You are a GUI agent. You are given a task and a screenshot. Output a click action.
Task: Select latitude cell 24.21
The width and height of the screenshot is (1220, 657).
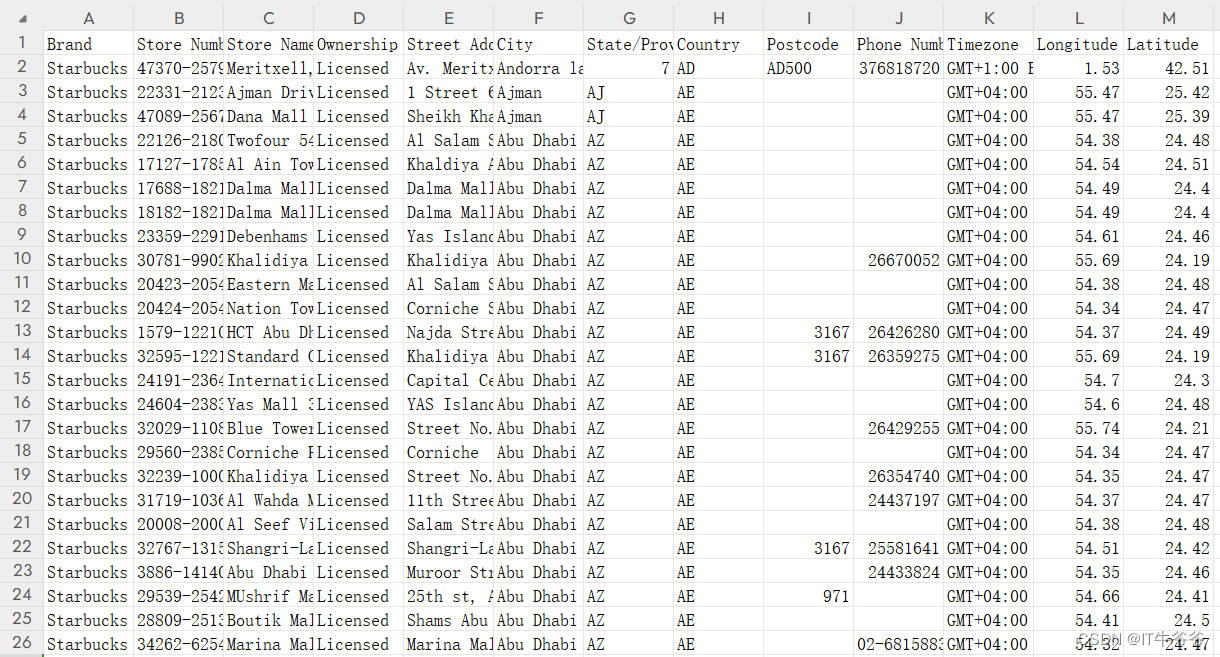tap(1168, 428)
